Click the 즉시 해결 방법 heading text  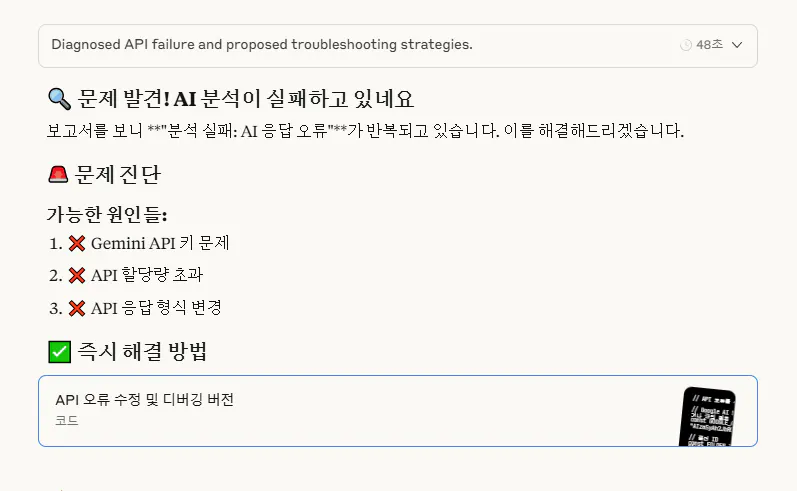click(142, 352)
